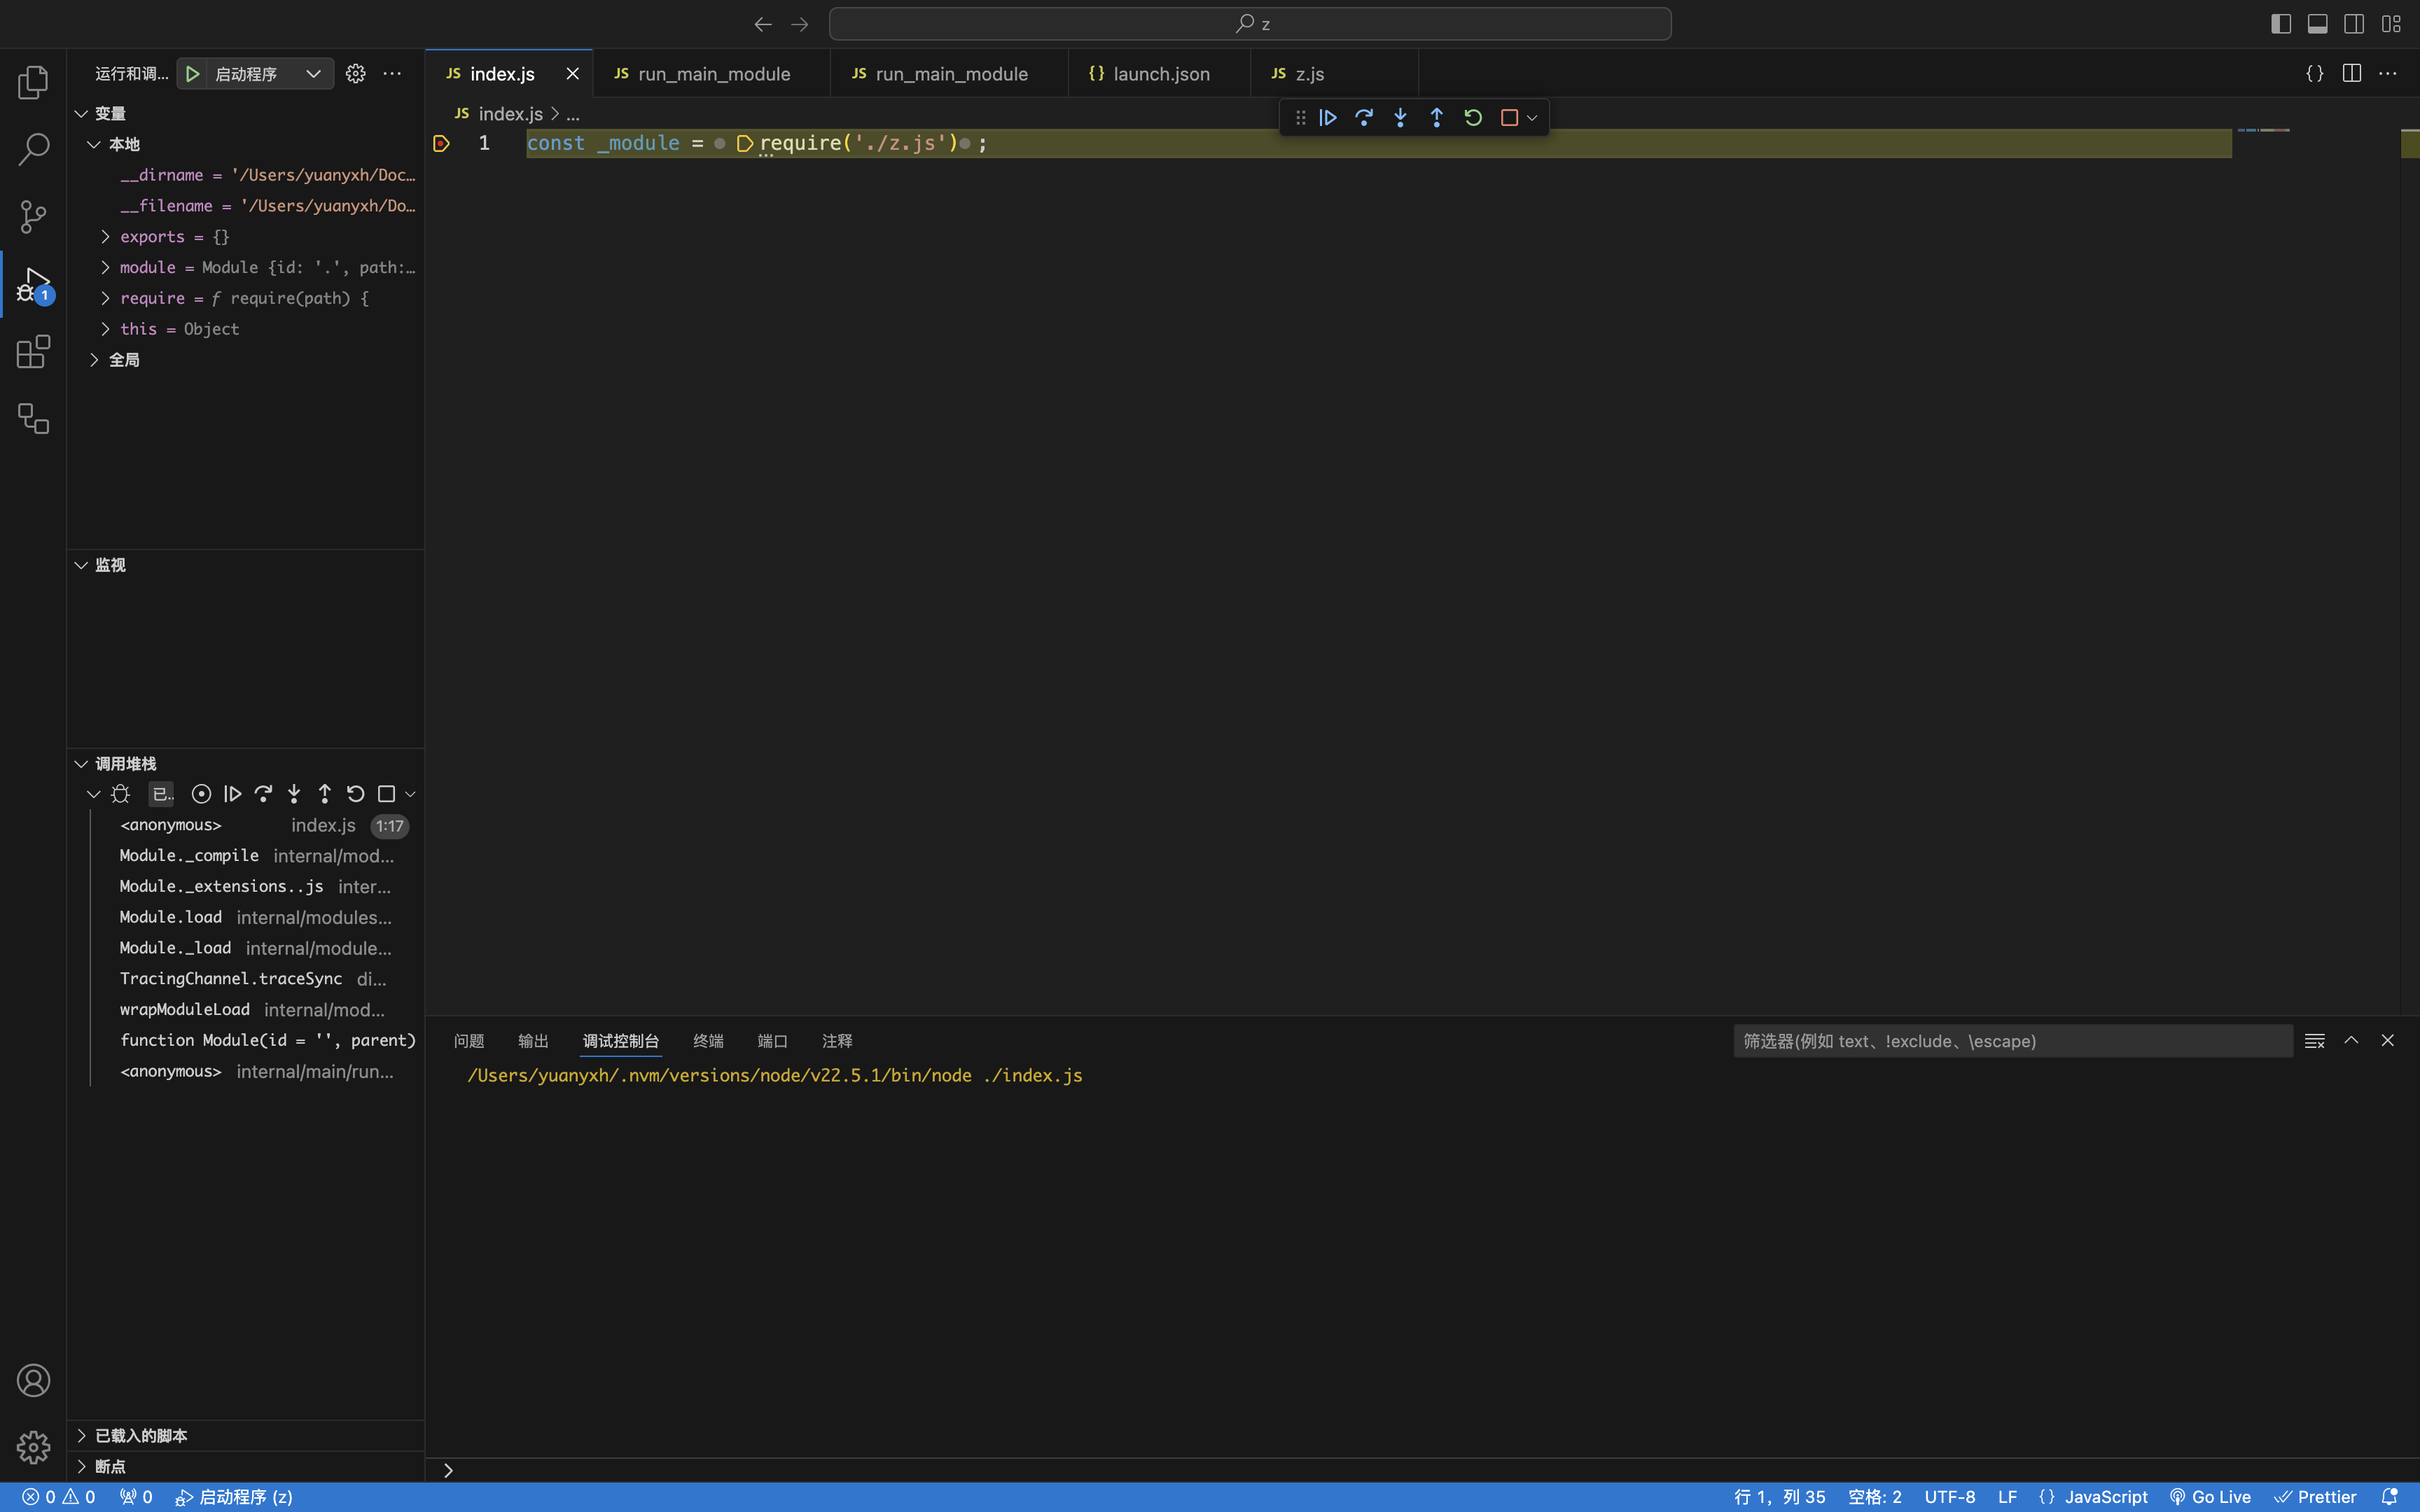Open debug view more actions ellipsis
The image size is (2420, 1512).
pos(392,74)
